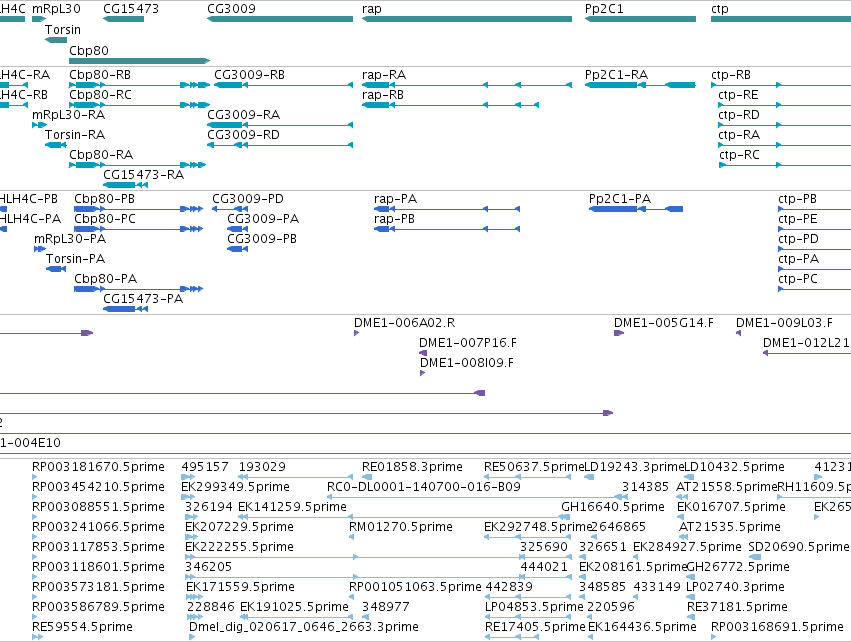Select transcript ctp-RE

pos(738,95)
